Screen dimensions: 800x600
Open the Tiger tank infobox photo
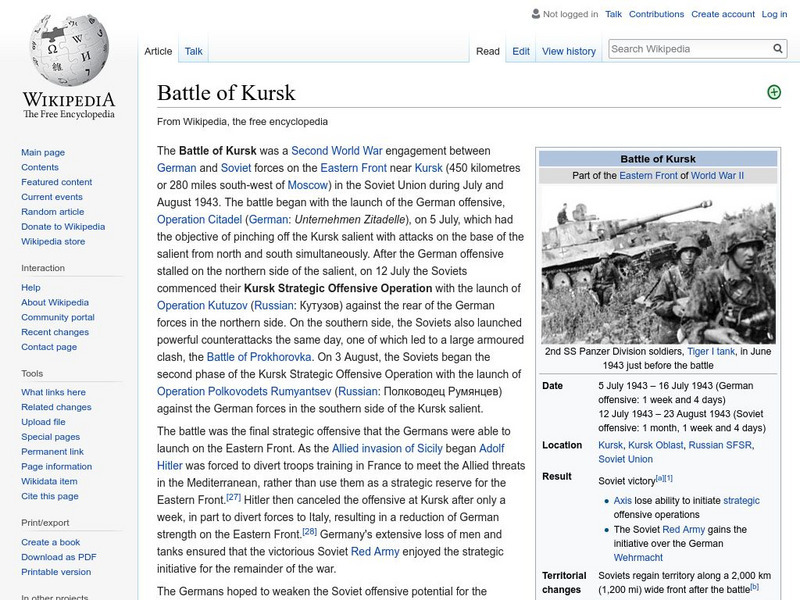coord(658,264)
